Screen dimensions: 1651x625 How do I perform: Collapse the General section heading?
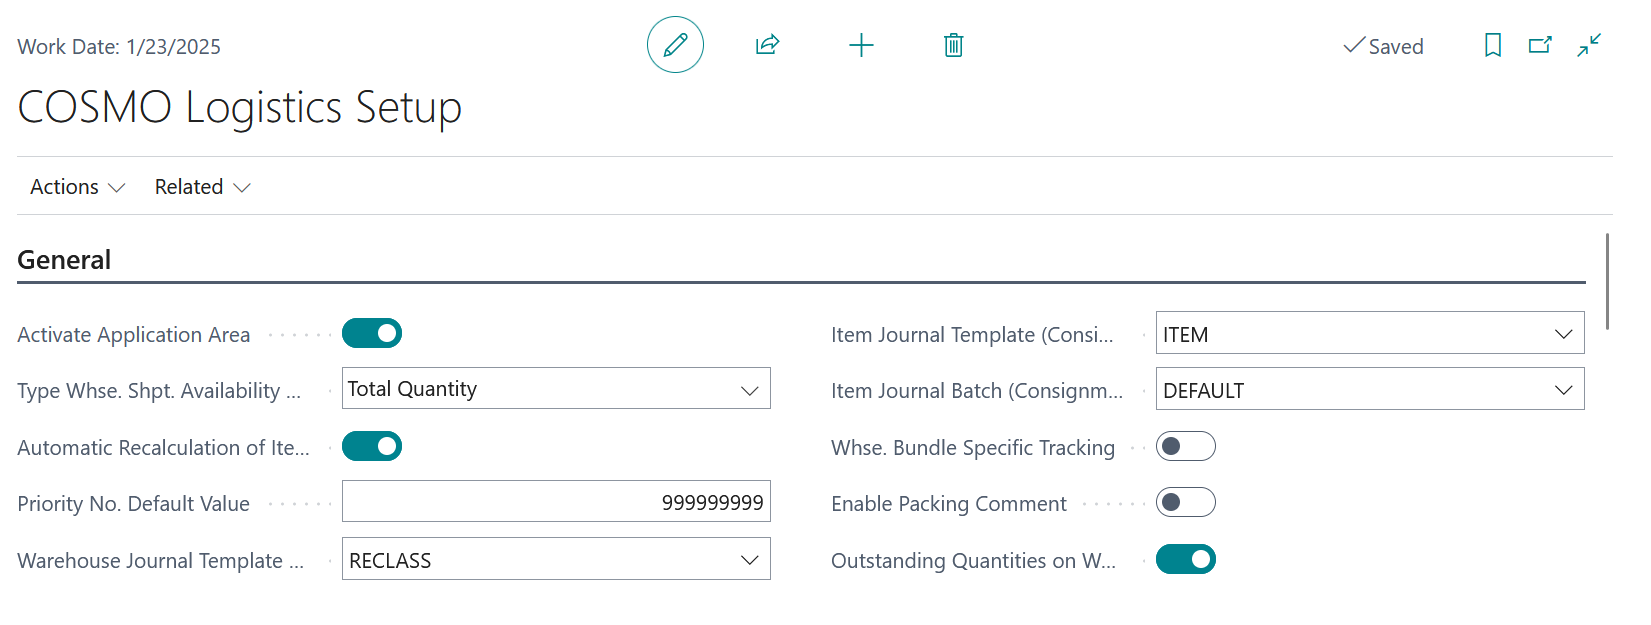coord(64,260)
